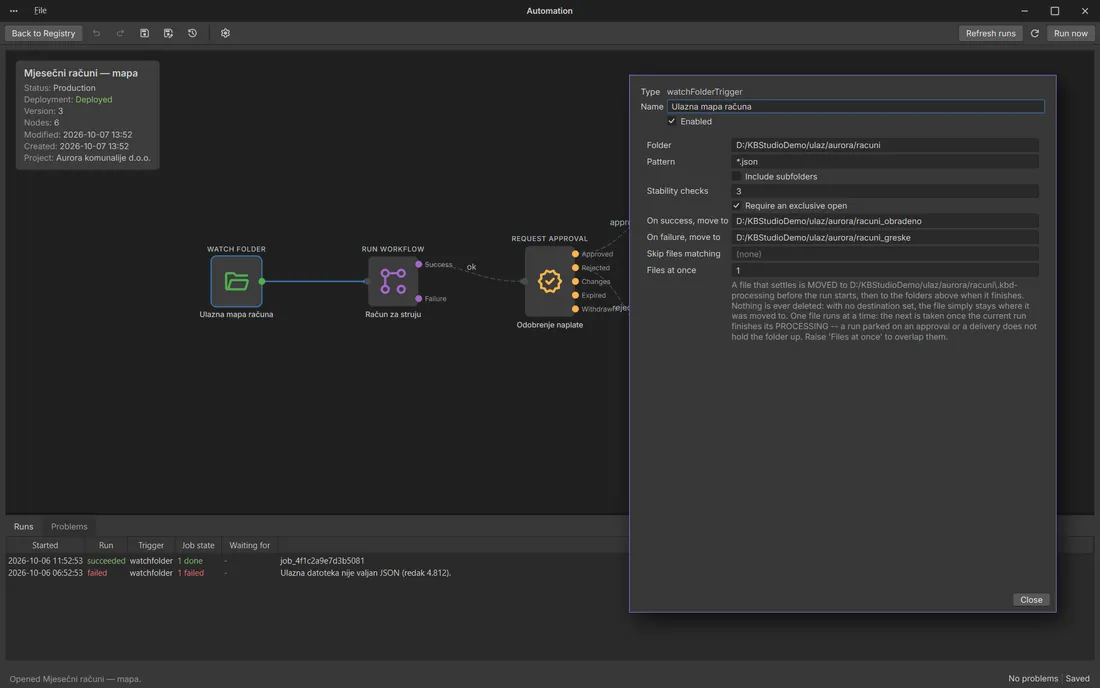Switch to the Problems tab
The height and width of the screenshot is (688, 1100).
pos(69,527)
